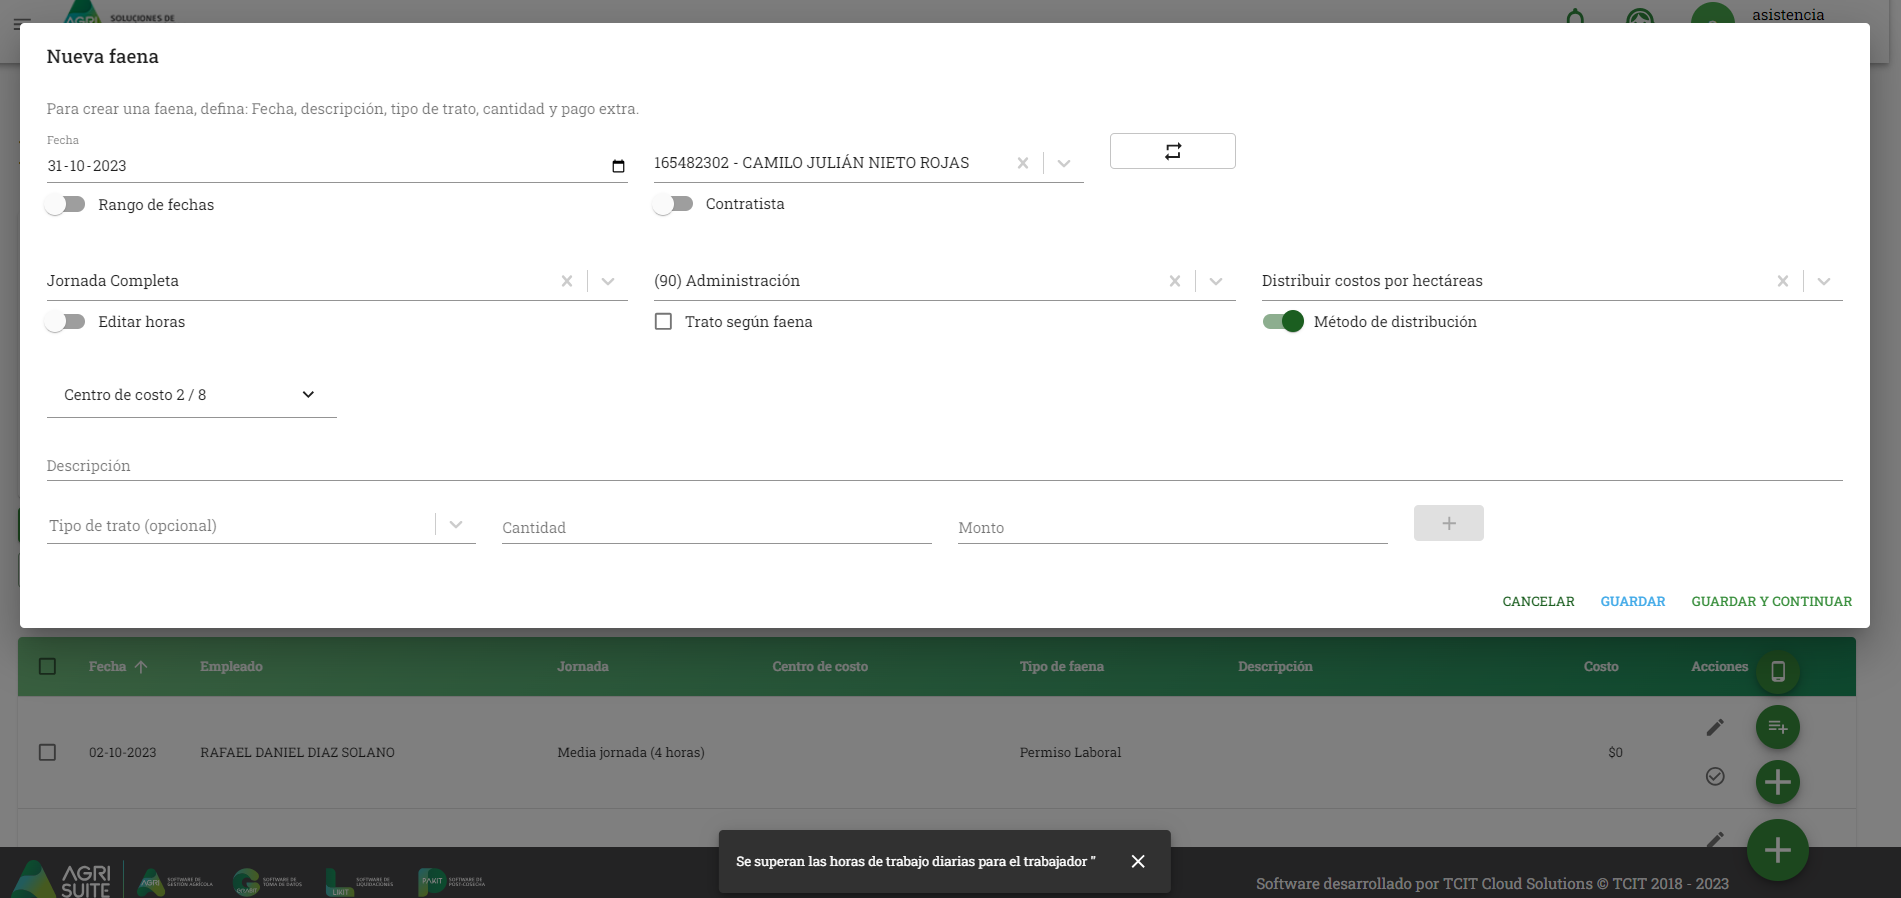
Task: Click the middle green plus floating button
Action: pos(1778,782)
